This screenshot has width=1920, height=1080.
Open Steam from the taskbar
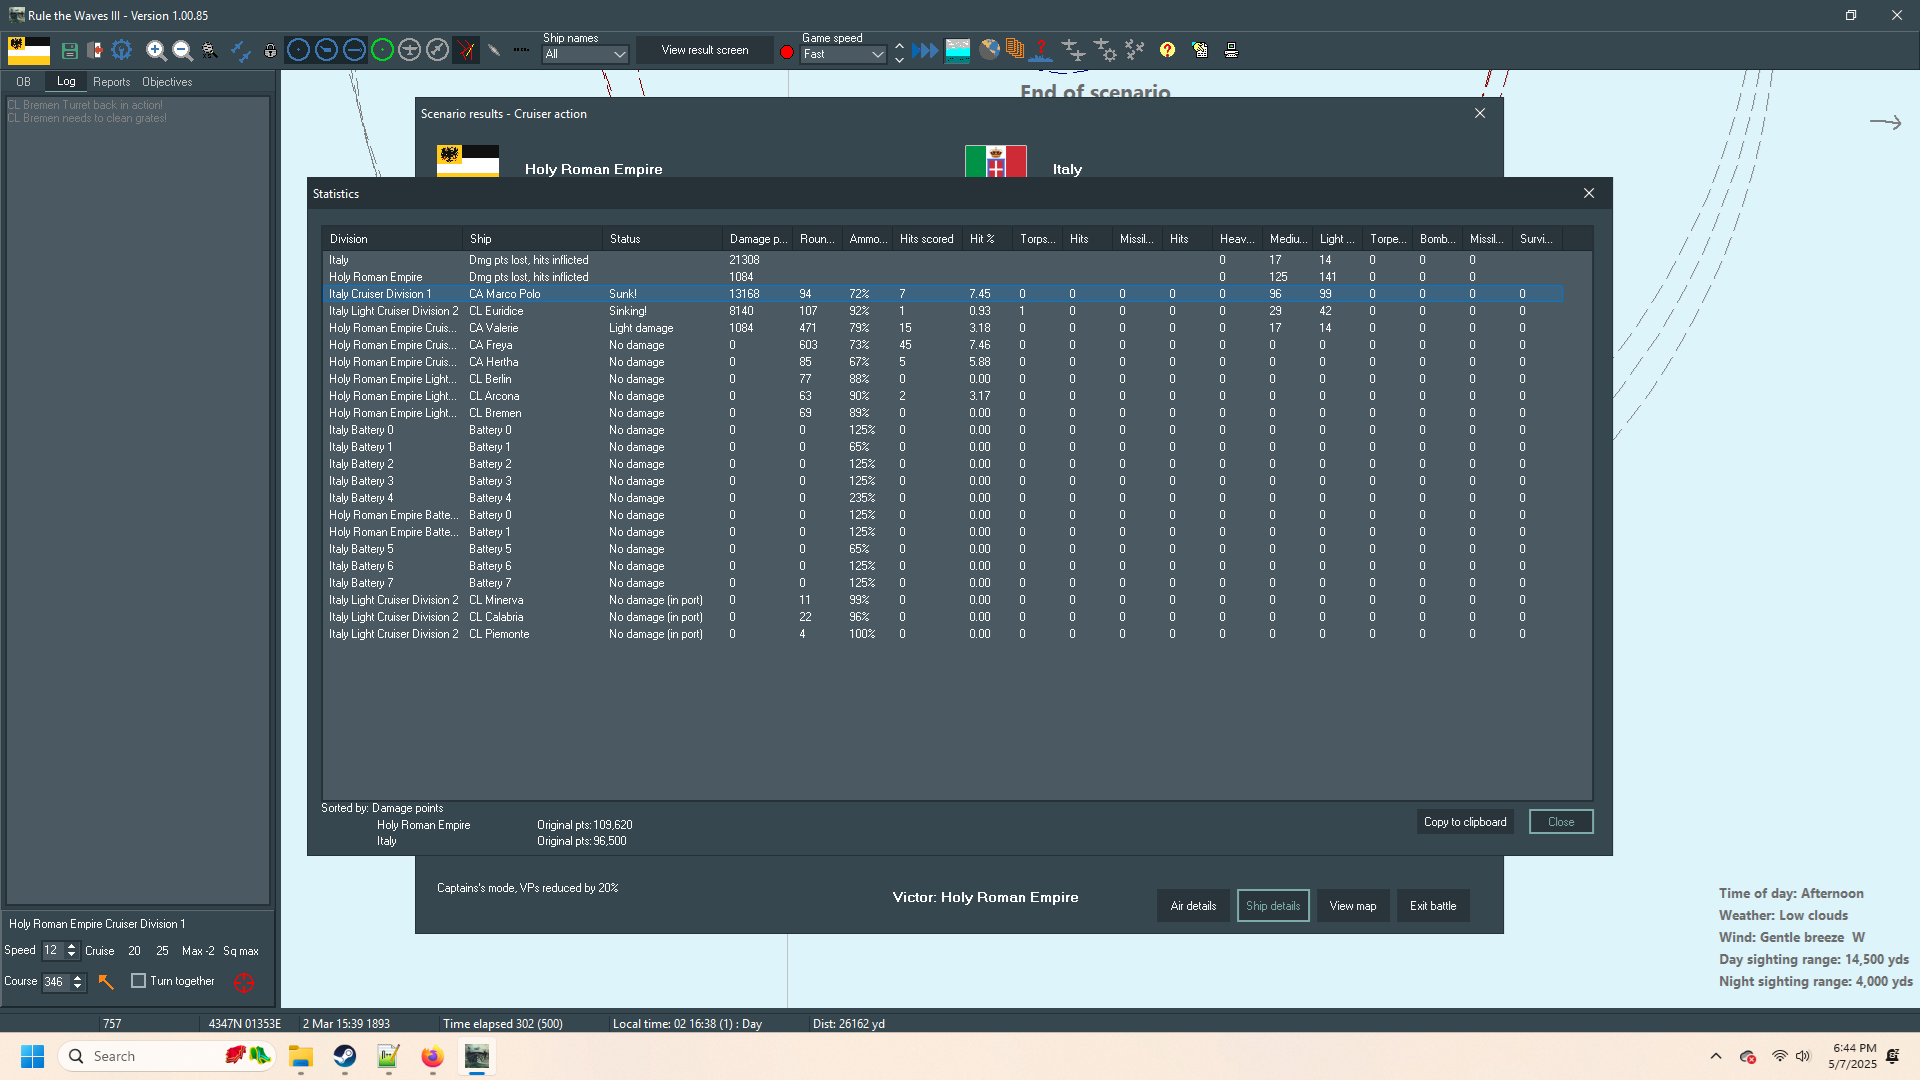[x=345, y=1056]
